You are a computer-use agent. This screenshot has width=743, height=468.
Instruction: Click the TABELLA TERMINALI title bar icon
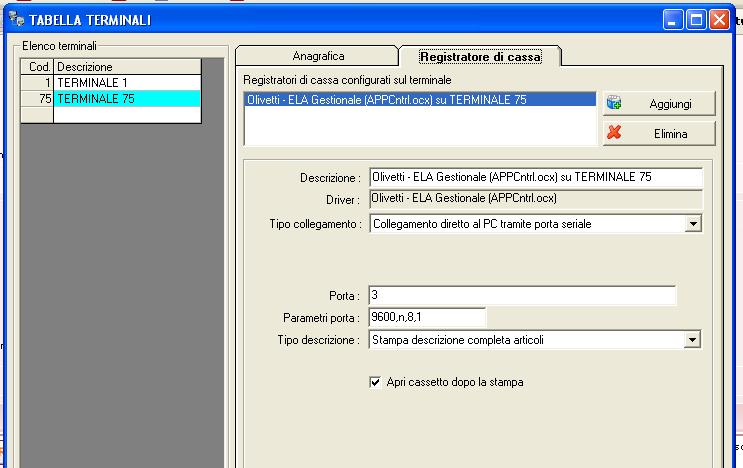tap(17, 19)
